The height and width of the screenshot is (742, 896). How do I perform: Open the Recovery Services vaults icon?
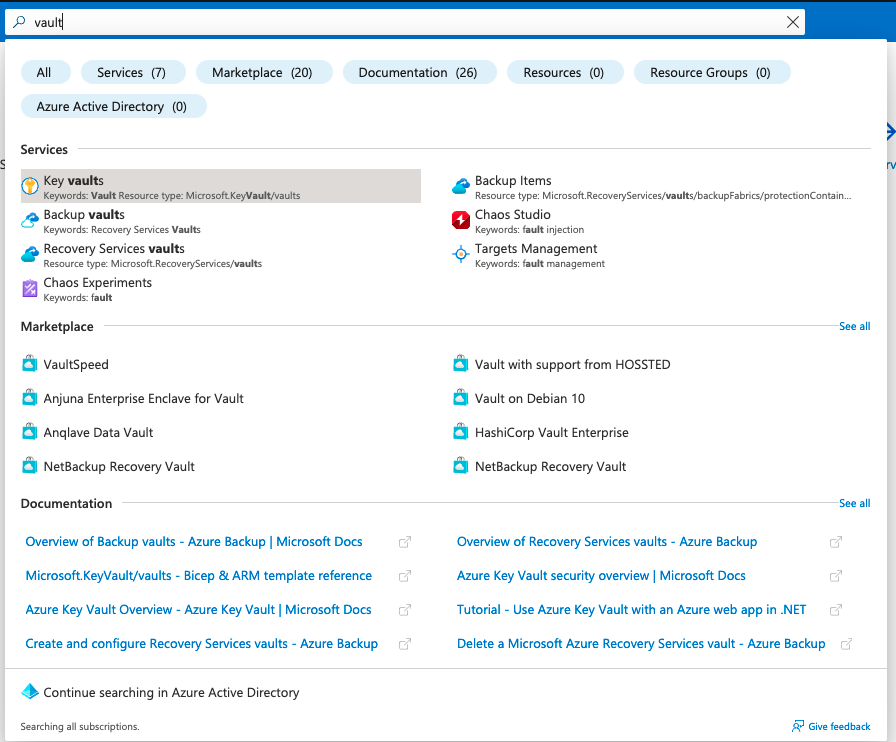30,254
